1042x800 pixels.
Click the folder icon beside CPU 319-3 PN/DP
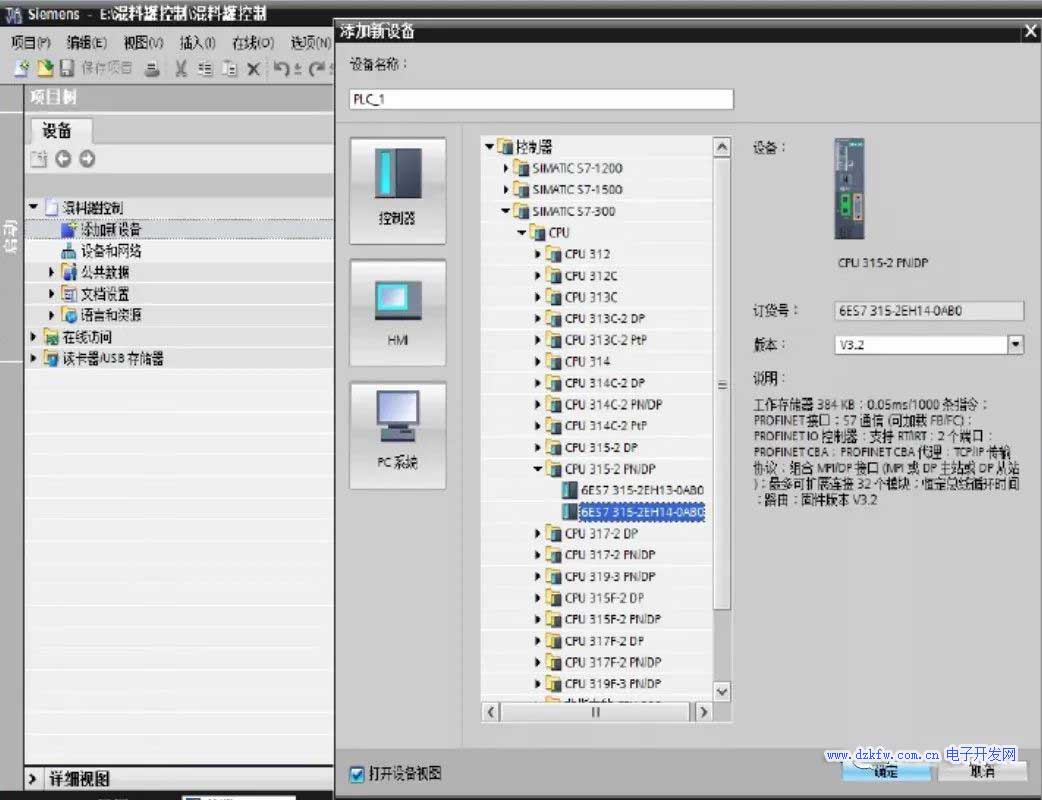tap(554, 576)
